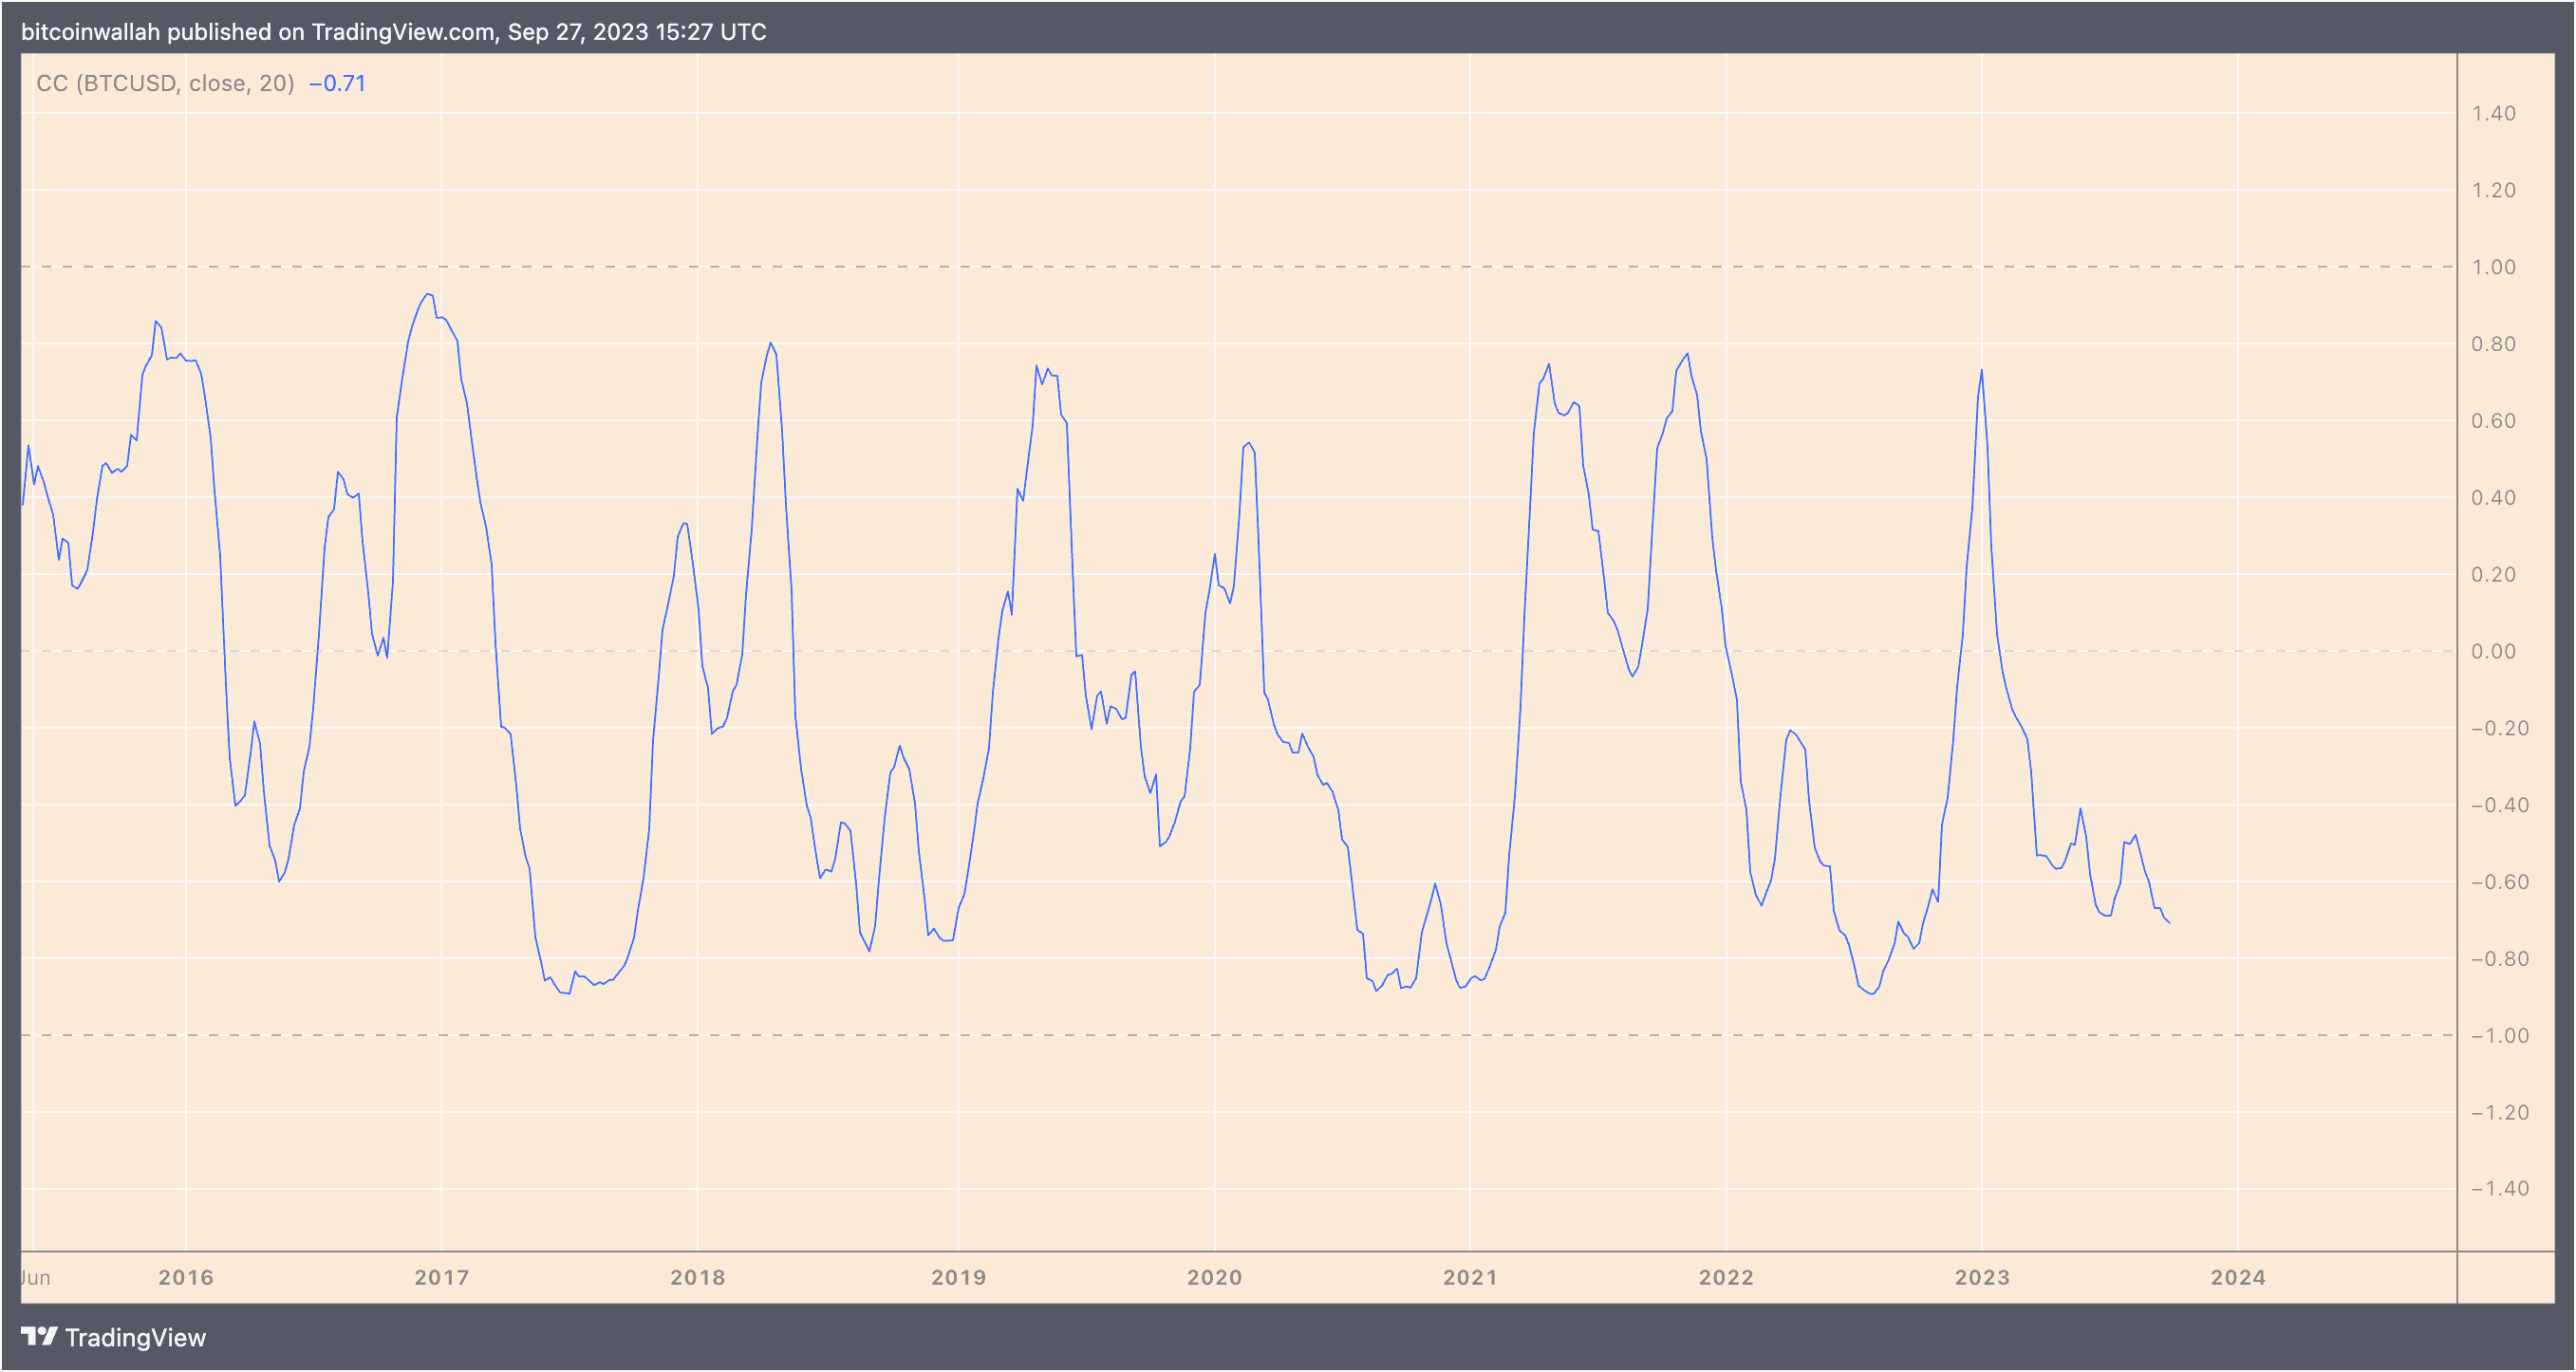Click the 0.80 value on price scale
Viewport: 2576px width, 1372px height.
pyautogui.click(x=2494, y=344)
